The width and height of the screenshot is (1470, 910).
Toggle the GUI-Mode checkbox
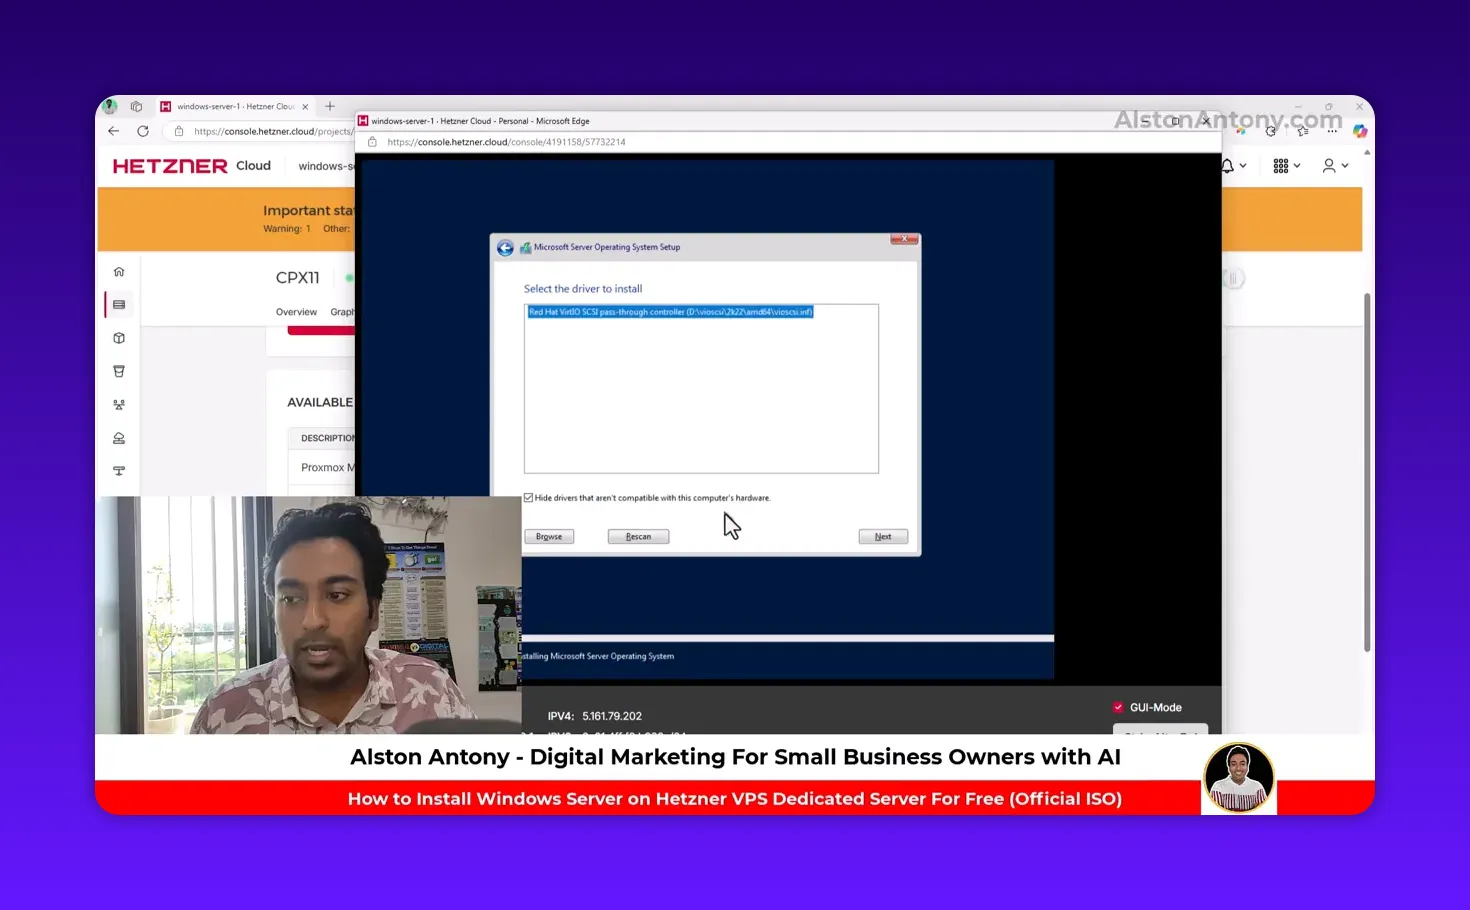click(1118, 708)
